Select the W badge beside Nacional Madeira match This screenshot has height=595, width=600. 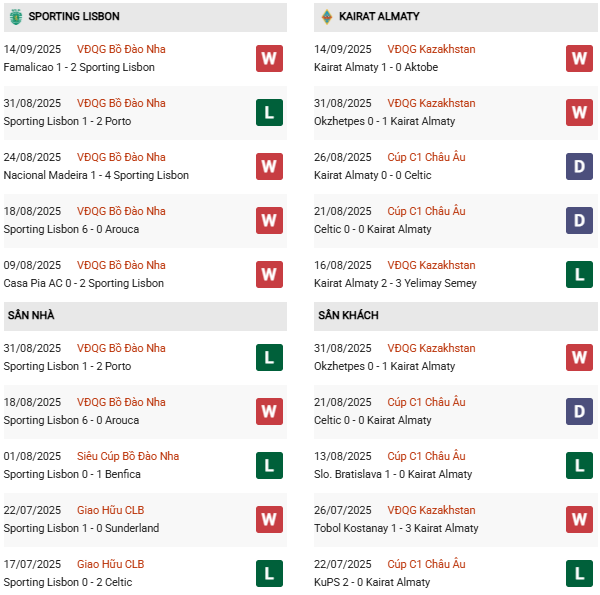(x=269, y=166)
